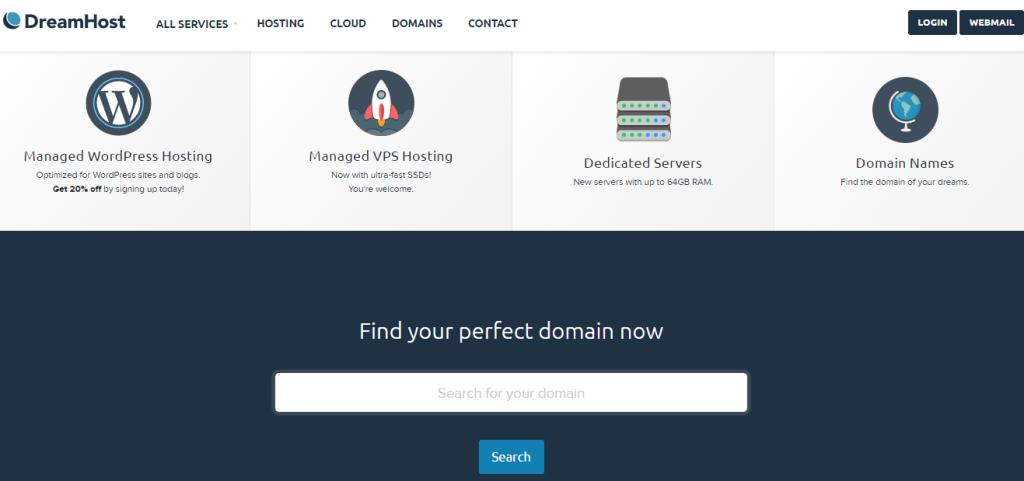The image size is (1024, 481).
Task: Click the rocket icon for VPS hosting
Action: pos(381,103)
